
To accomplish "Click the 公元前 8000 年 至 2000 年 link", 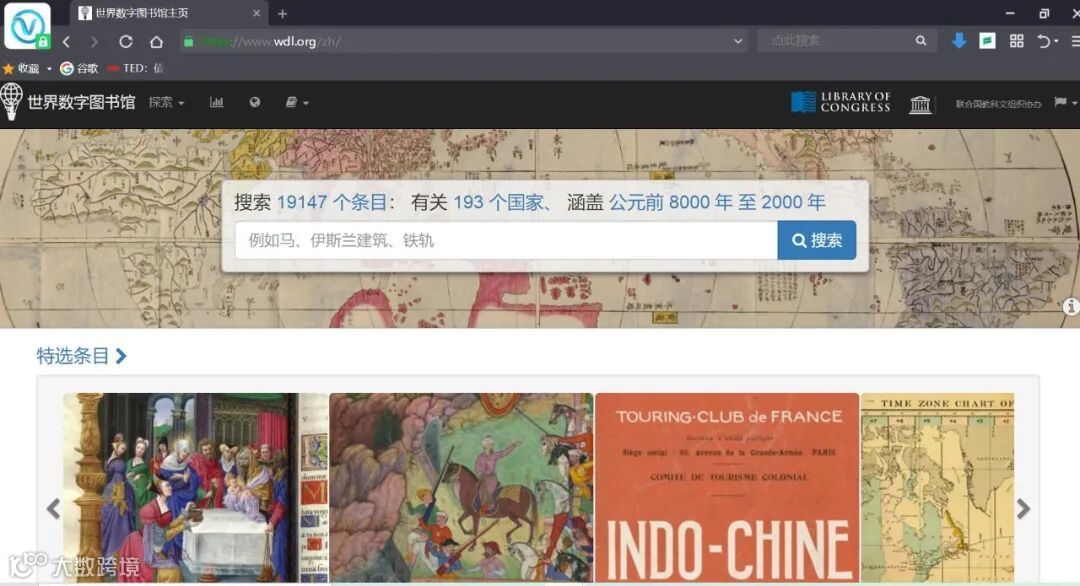I will click(x=717, y=202).
